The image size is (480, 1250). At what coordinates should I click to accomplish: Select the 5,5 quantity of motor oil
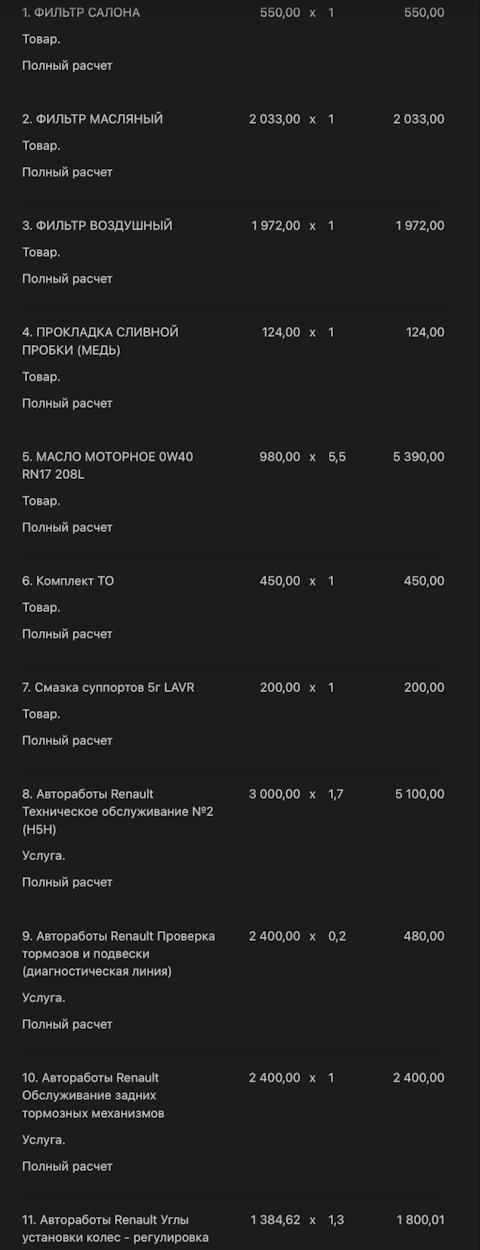337,457
